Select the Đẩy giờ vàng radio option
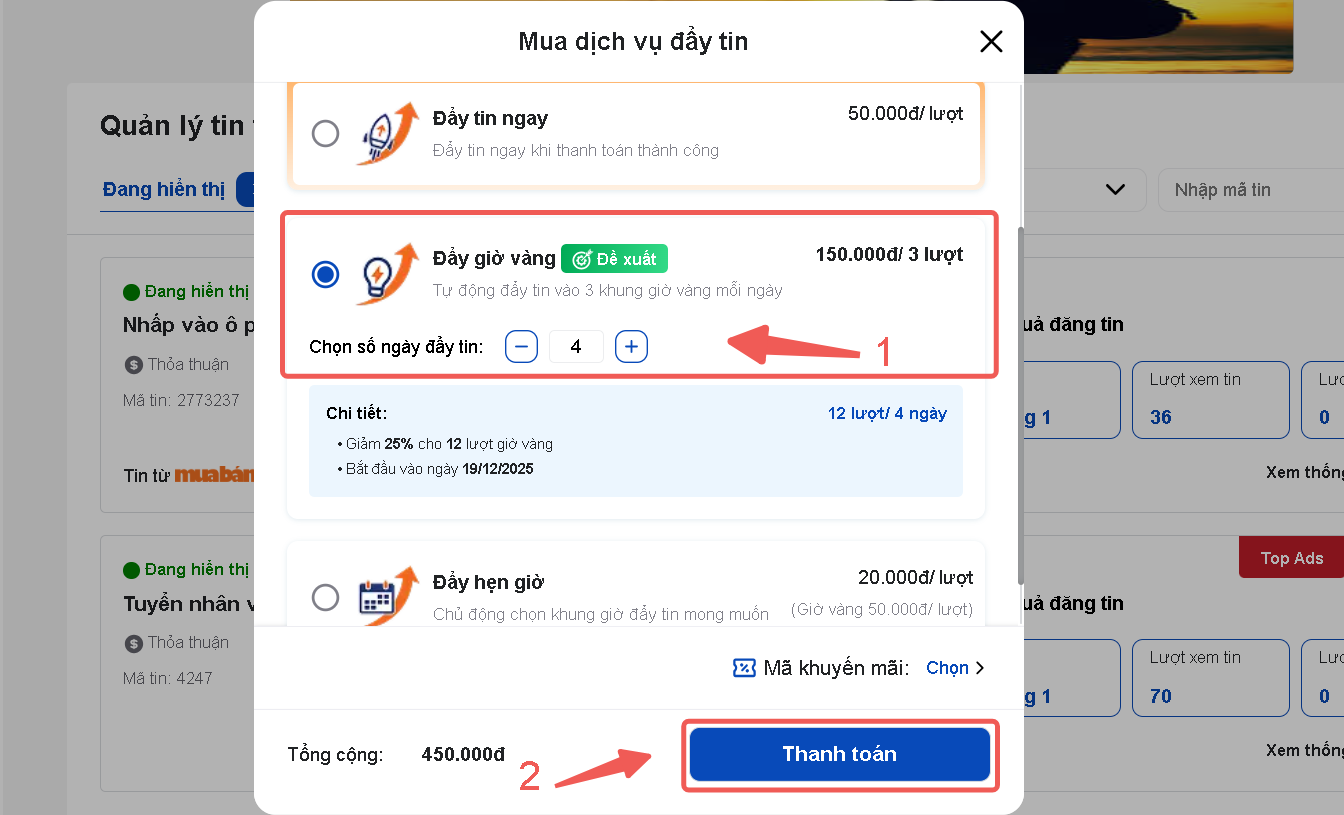Screen dimensions: 1344x815 pos(325,273)
